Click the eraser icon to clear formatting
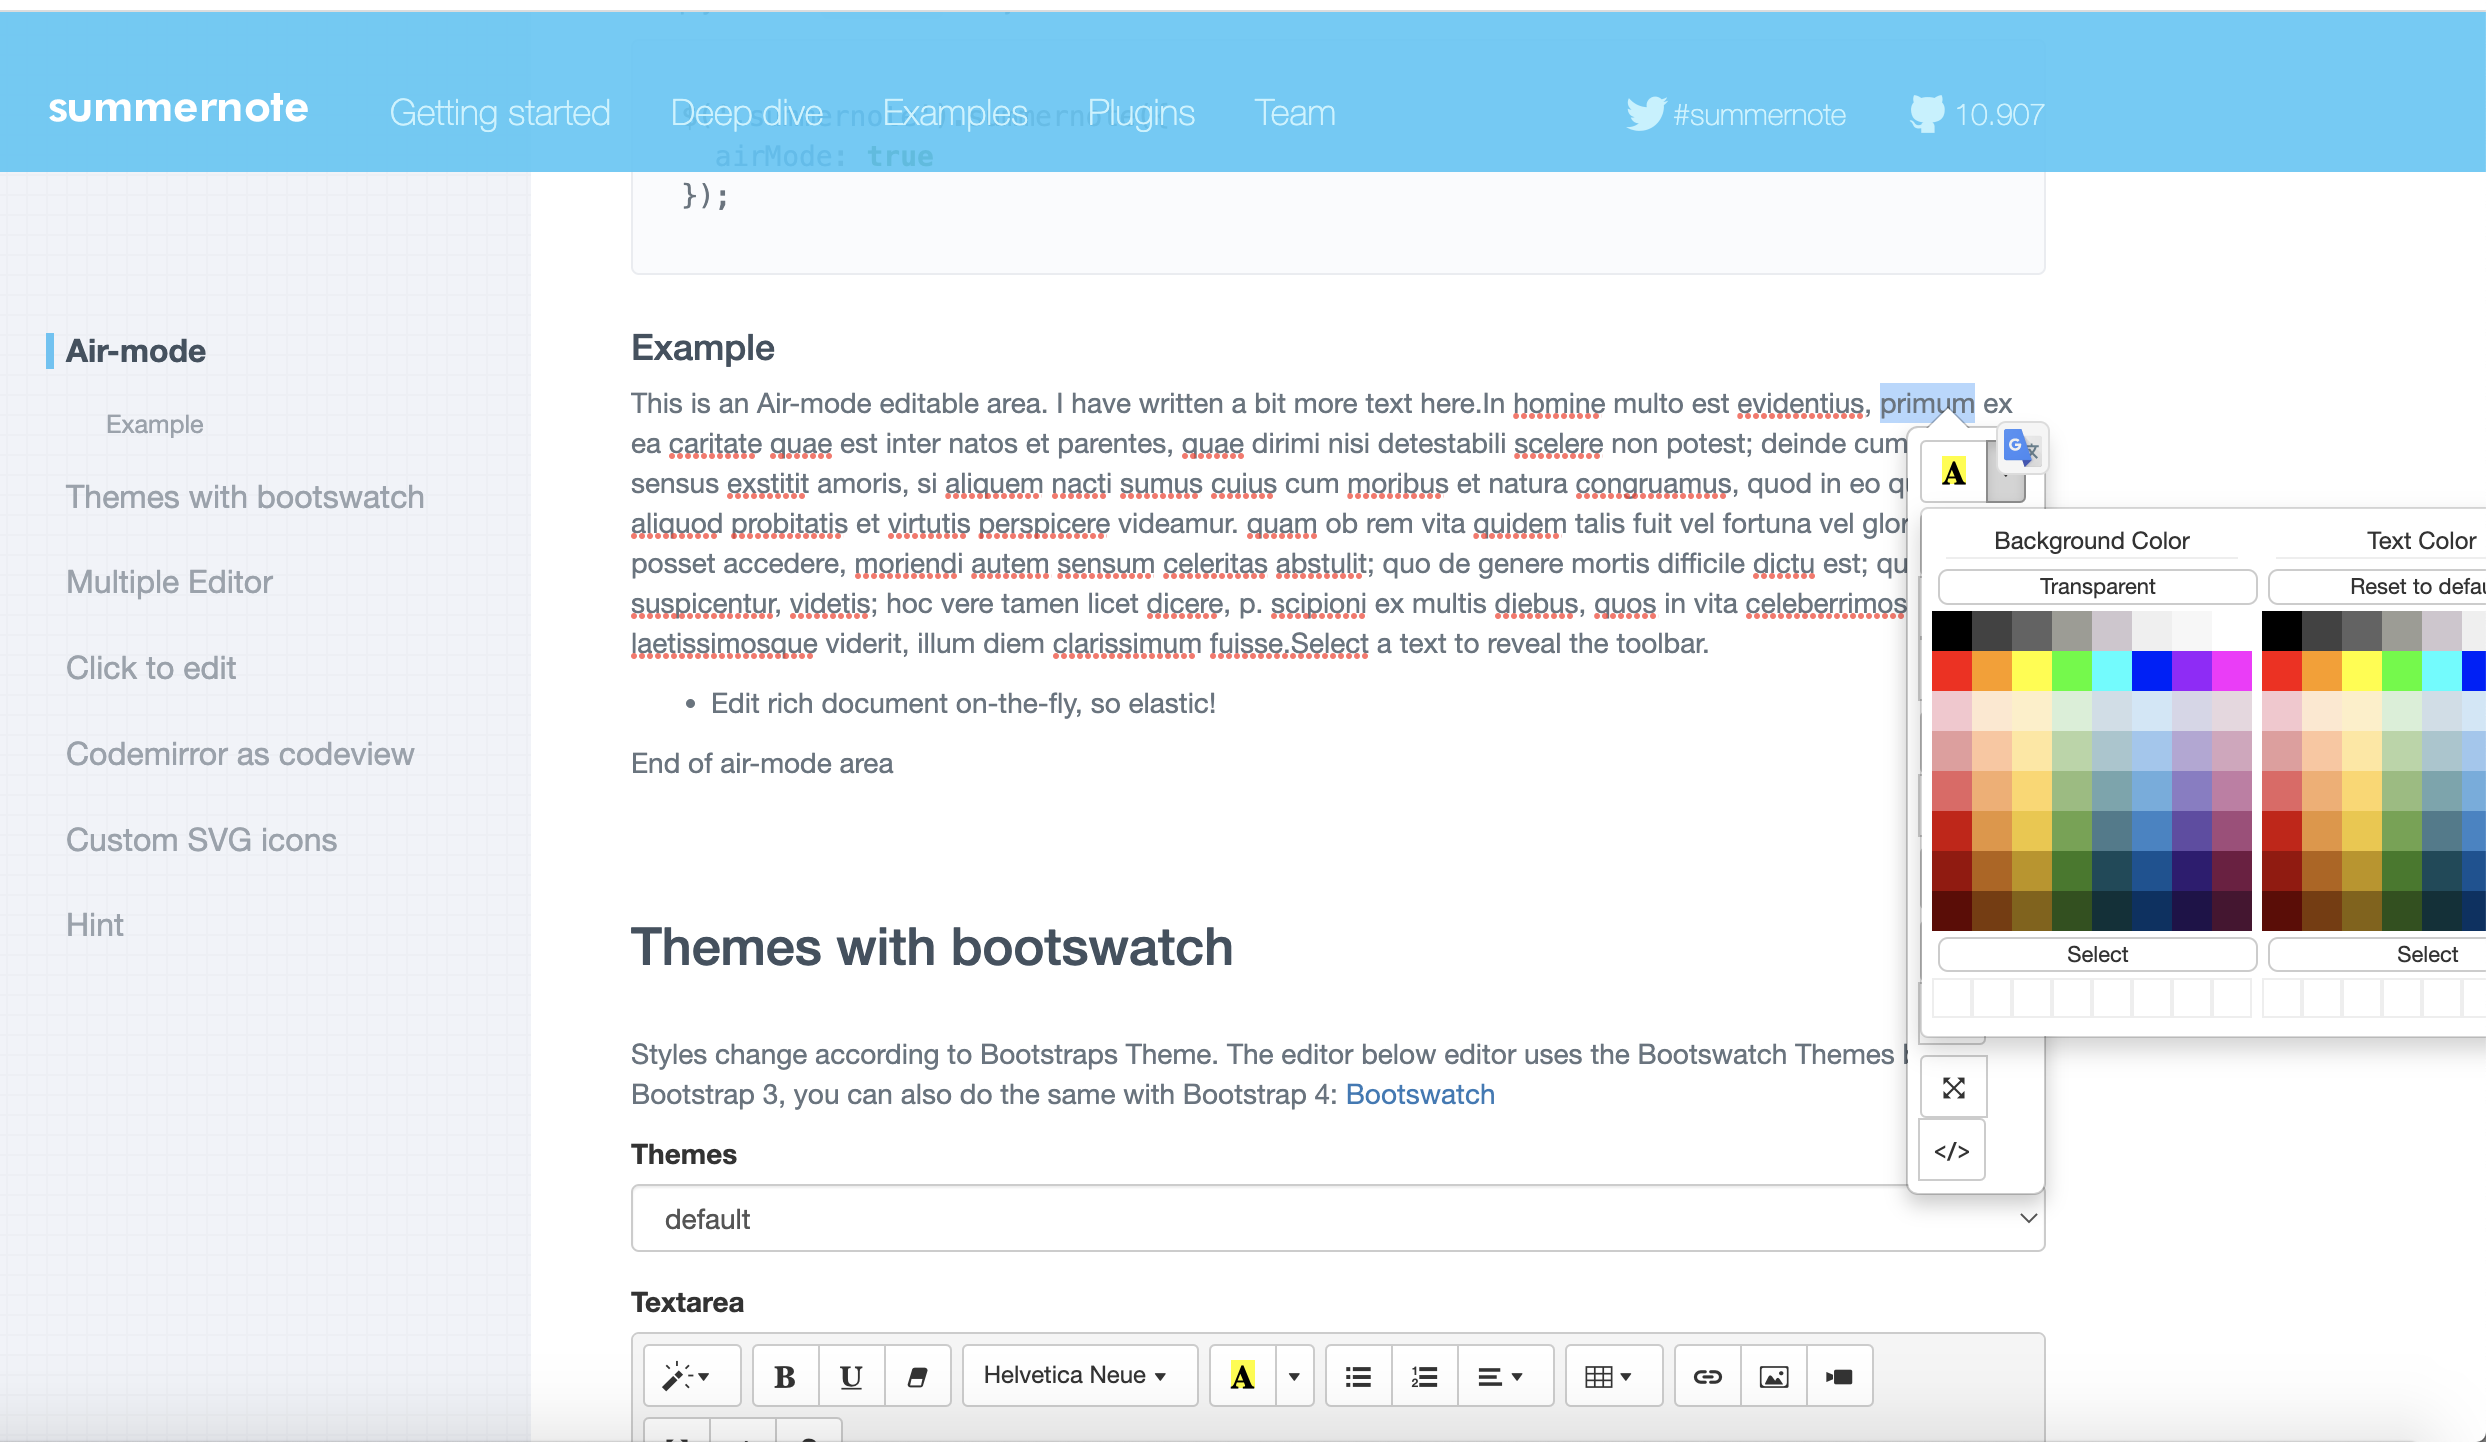 917,1375
